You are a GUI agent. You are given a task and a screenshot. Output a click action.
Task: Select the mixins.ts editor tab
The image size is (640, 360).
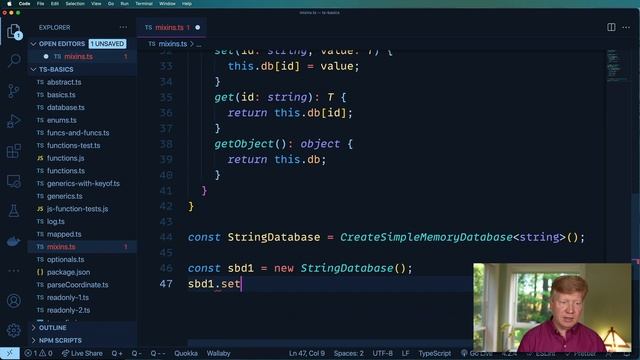[171, 27]
